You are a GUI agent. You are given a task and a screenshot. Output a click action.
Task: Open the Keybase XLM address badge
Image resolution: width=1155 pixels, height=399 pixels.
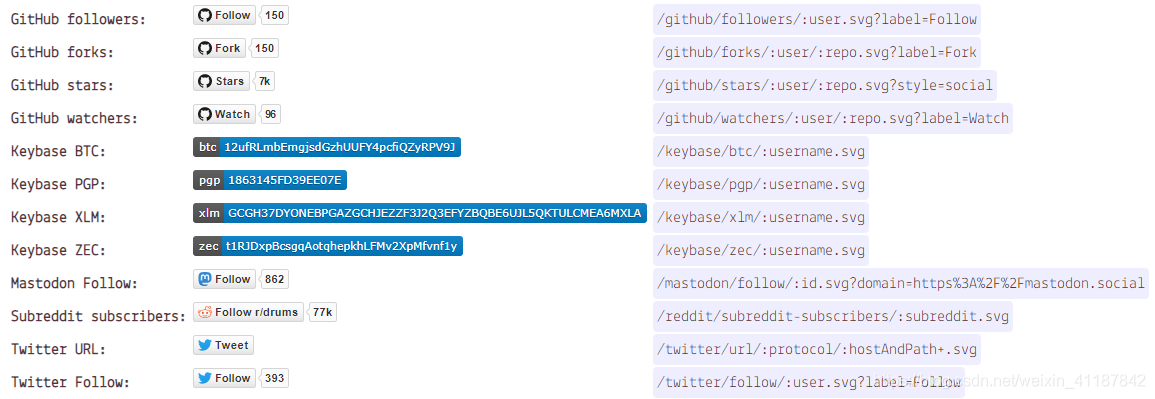(x=420, y=213)
